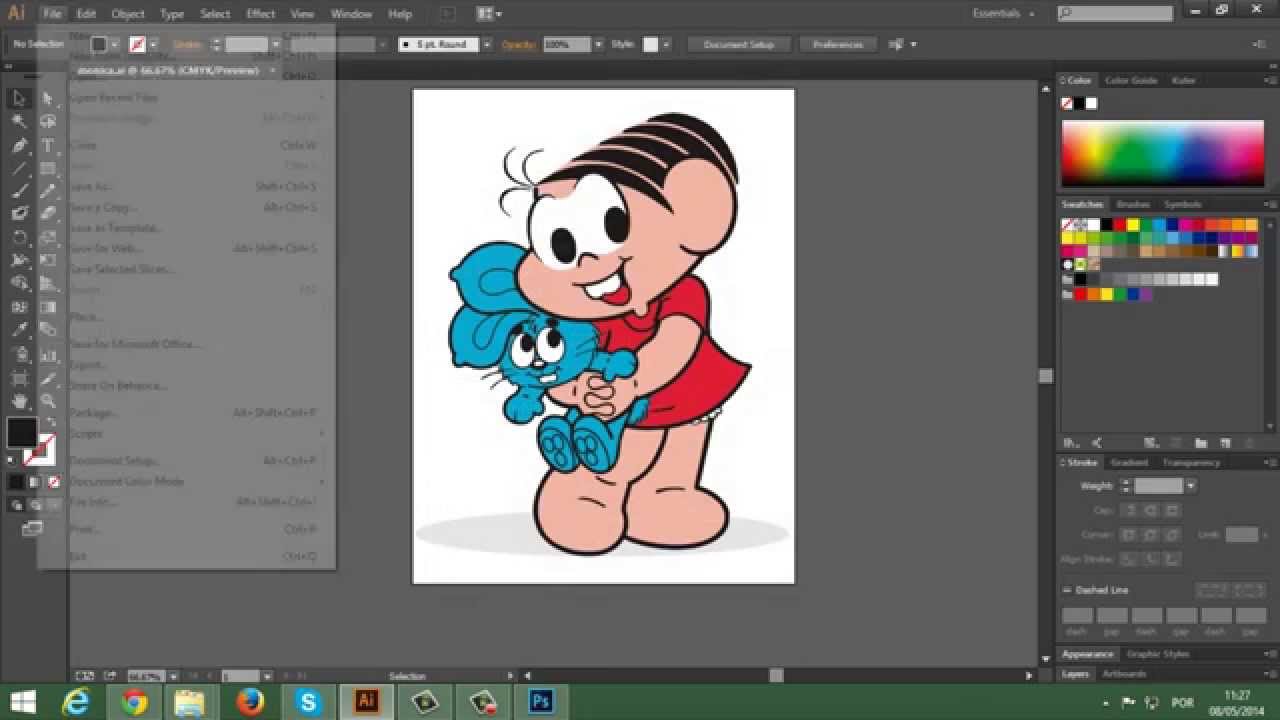Open the Transparency tab
The width and height of the screenshot is (1280, 720).
(1191, 463)
